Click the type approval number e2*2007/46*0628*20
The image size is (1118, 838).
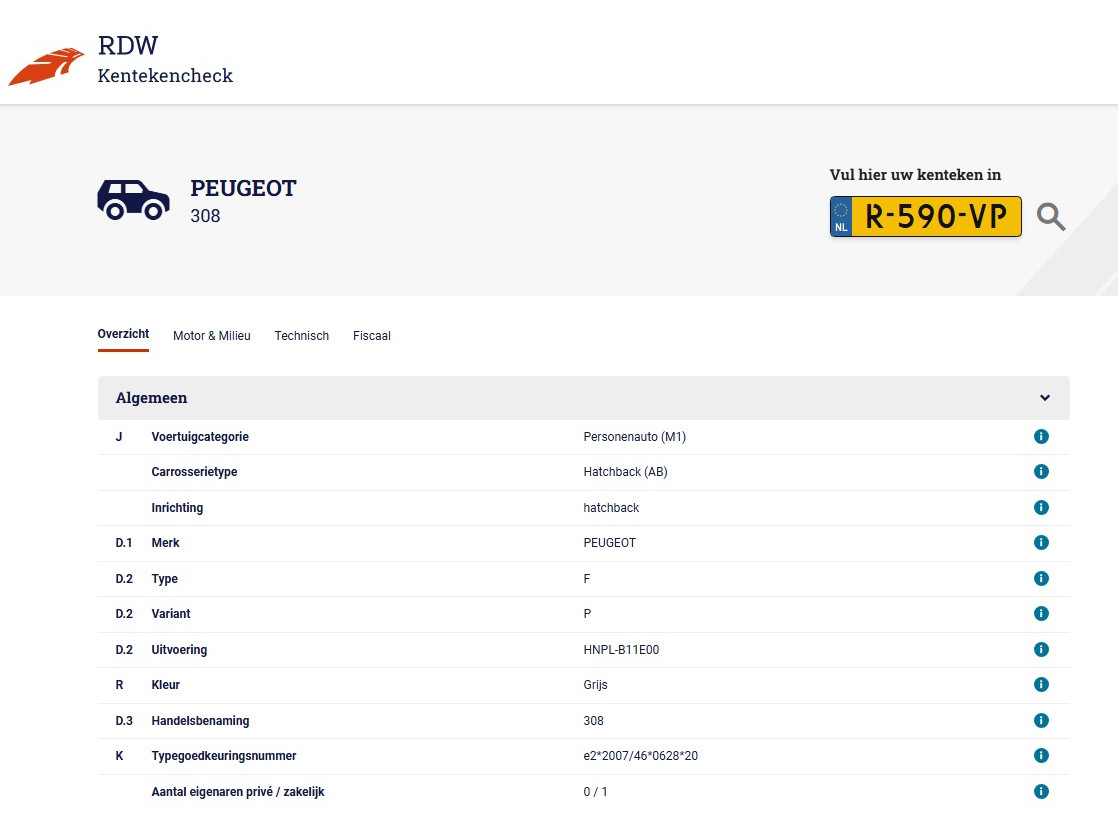[x=640, y=756]
